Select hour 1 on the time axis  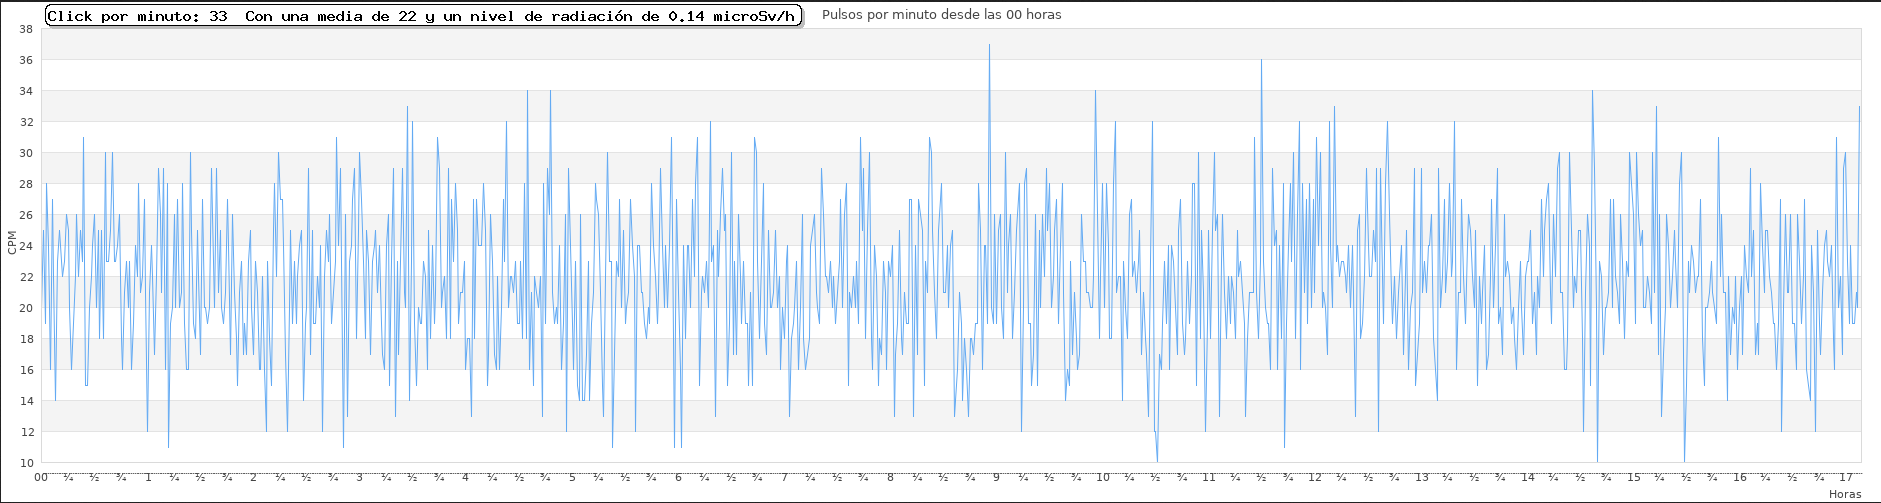pos(148,477)
